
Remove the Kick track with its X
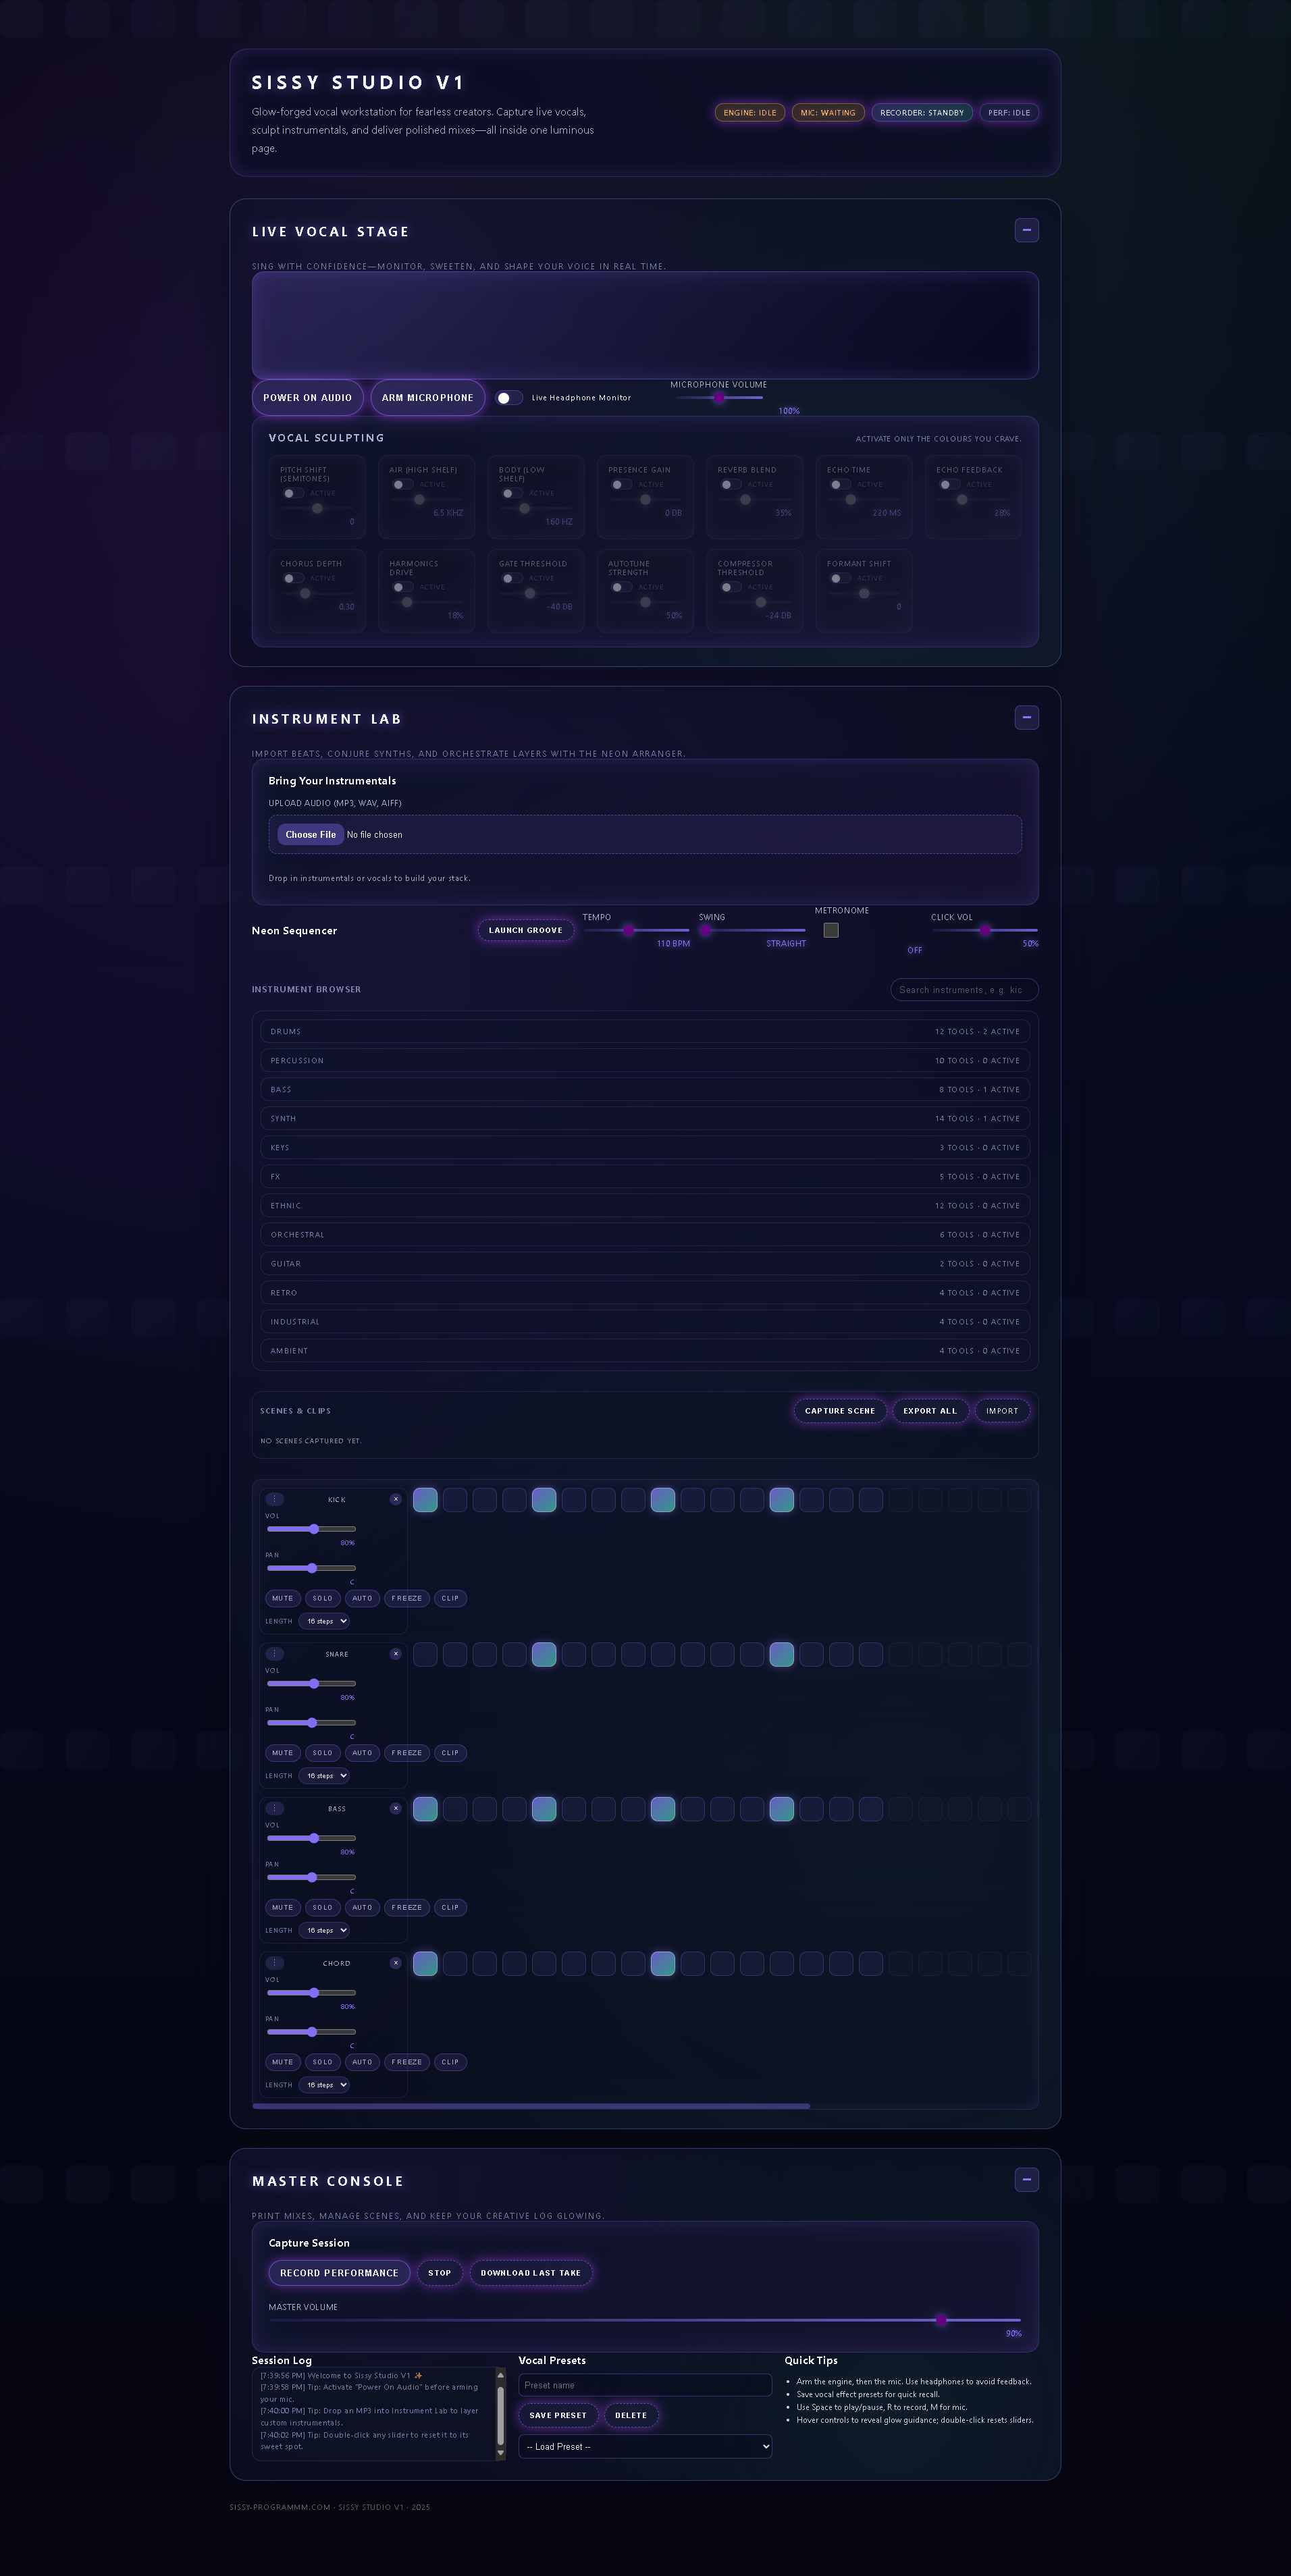click(x=395, y=1499)
